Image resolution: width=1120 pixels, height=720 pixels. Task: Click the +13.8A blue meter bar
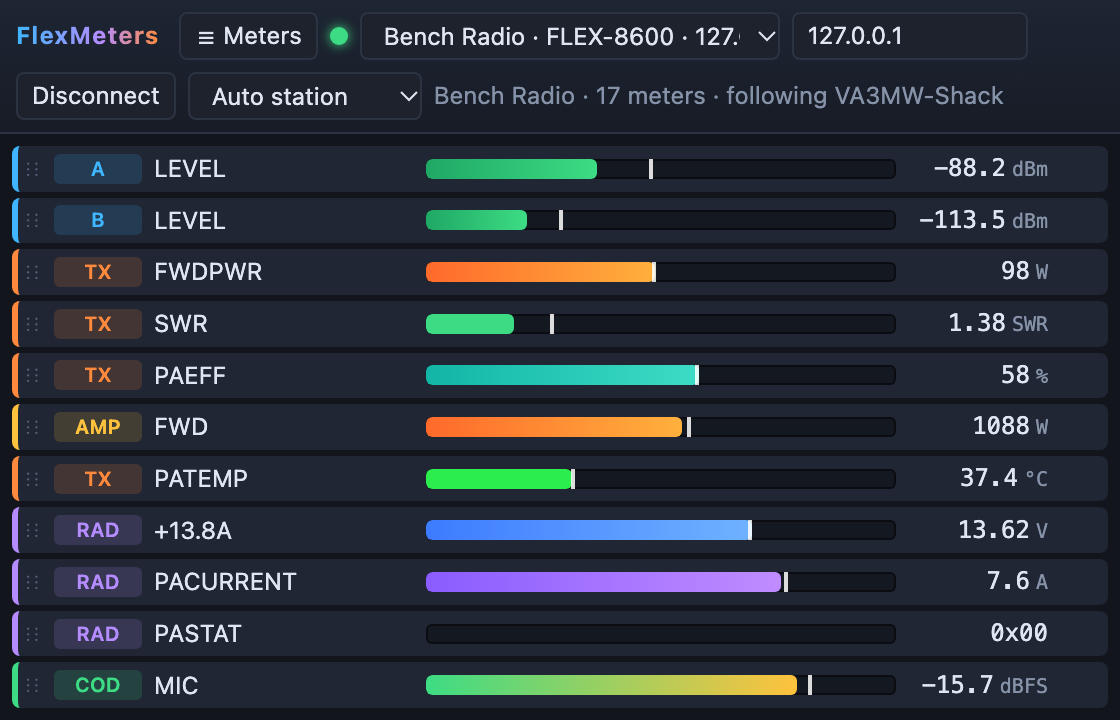click(x=661, y=530)
